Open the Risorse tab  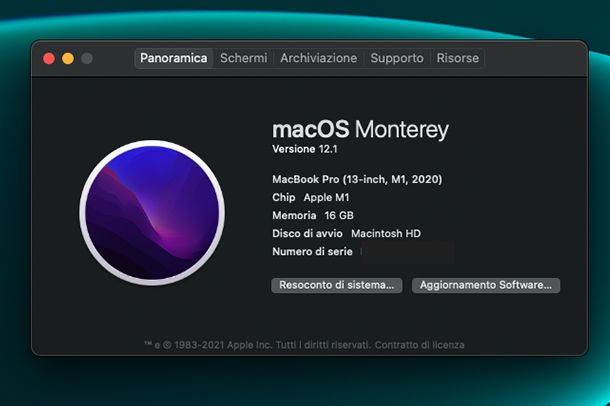(x=458, y=58)
